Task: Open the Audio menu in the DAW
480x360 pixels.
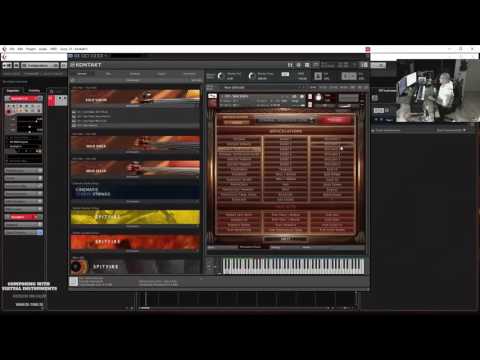Action: (x=43, y=49)
